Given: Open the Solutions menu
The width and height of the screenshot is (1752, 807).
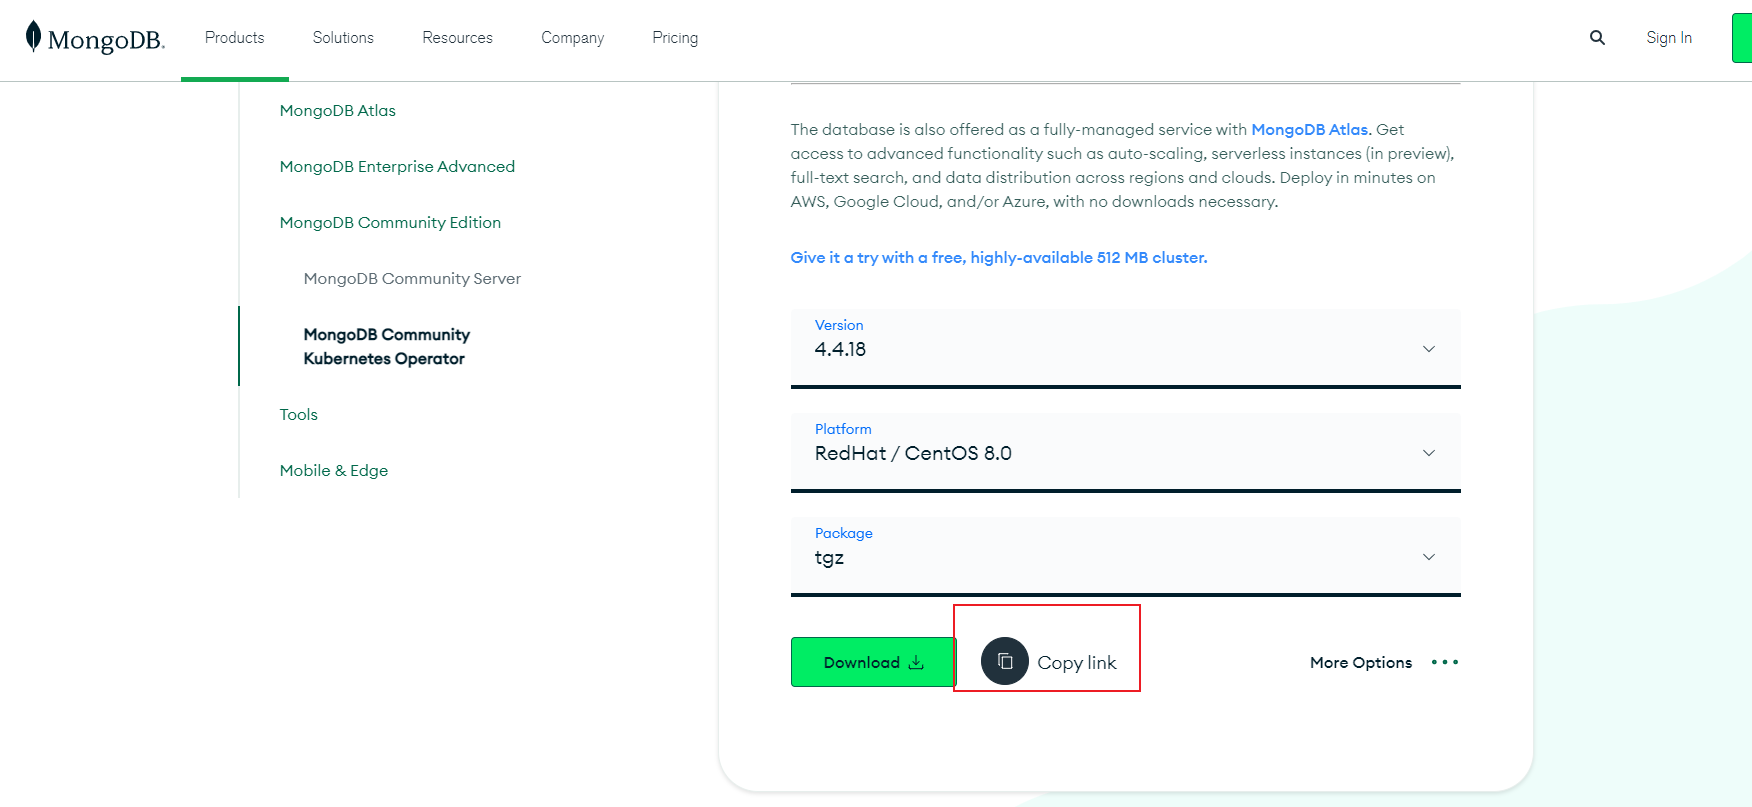Looking at the screenshot, I should coord(343,38).
